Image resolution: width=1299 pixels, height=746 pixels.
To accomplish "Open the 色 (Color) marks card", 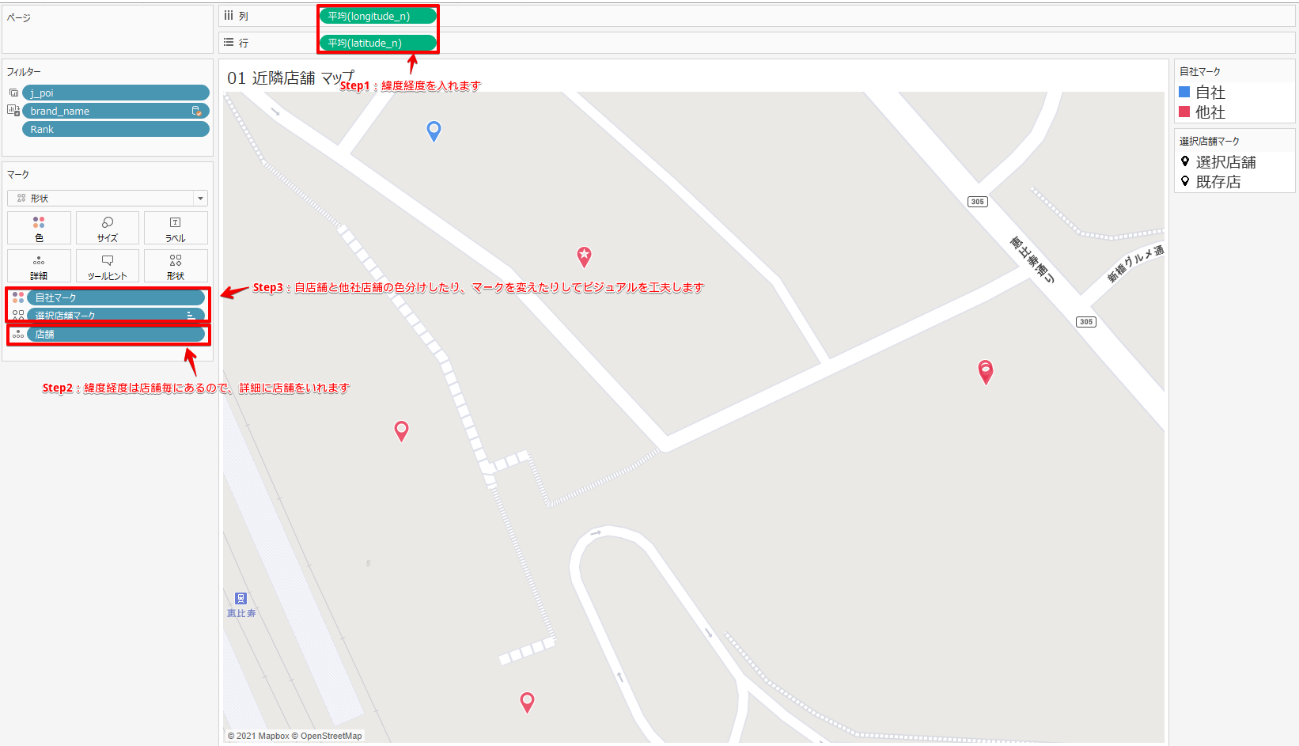I will click(x=39, y=228).
